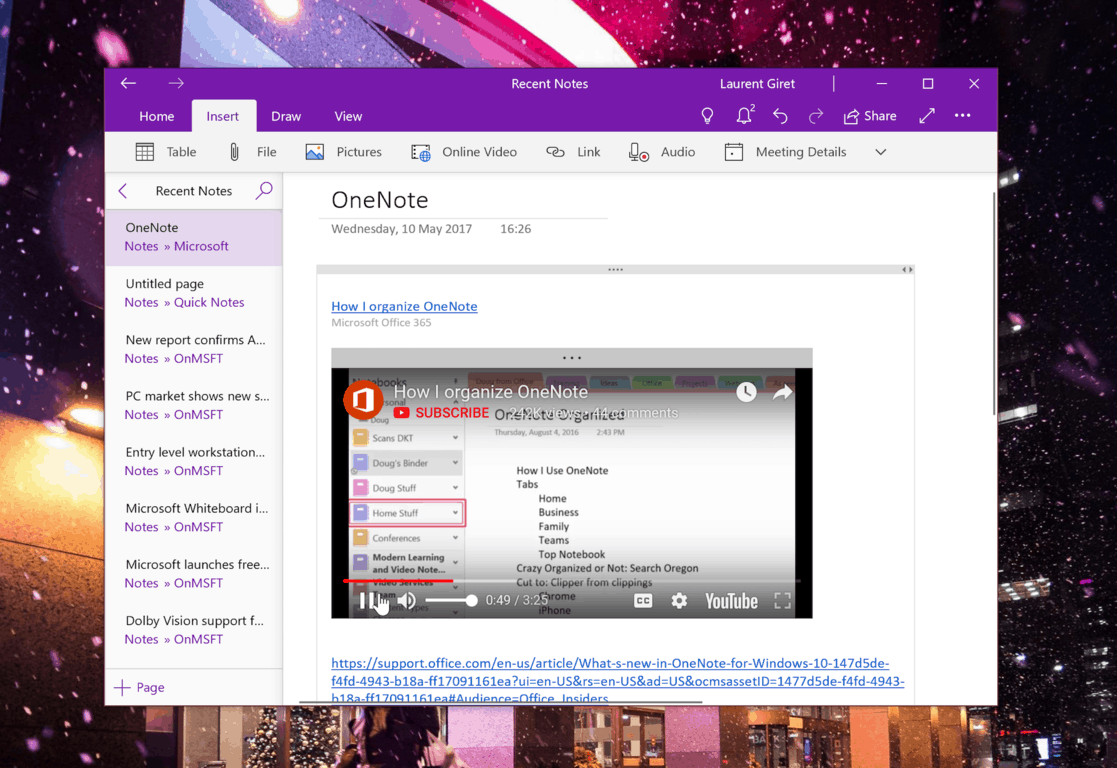1117x768 pixels.
Task: Open the Untitled page note
Action: (194, 293)
